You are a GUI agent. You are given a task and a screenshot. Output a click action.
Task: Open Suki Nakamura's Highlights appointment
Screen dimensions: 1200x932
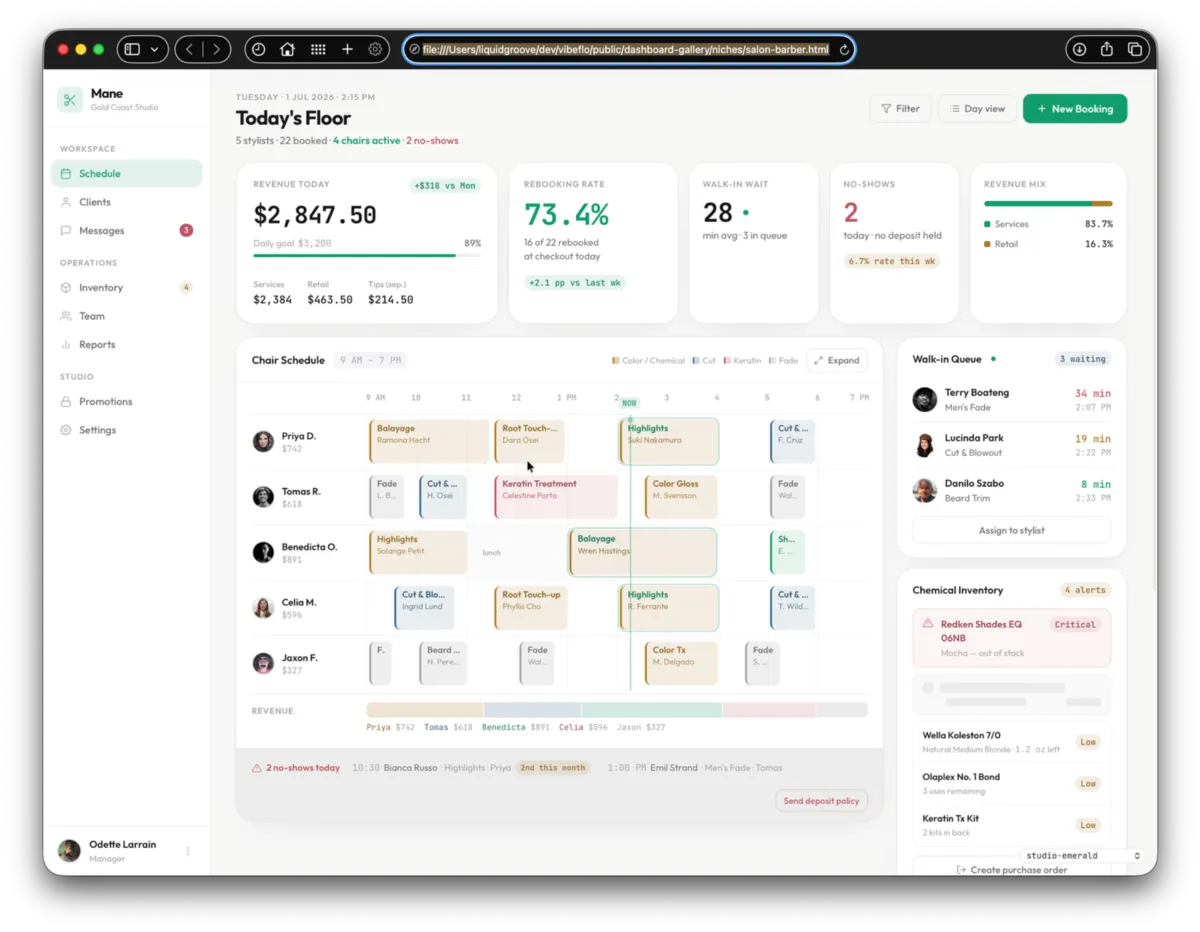[668, 441]
